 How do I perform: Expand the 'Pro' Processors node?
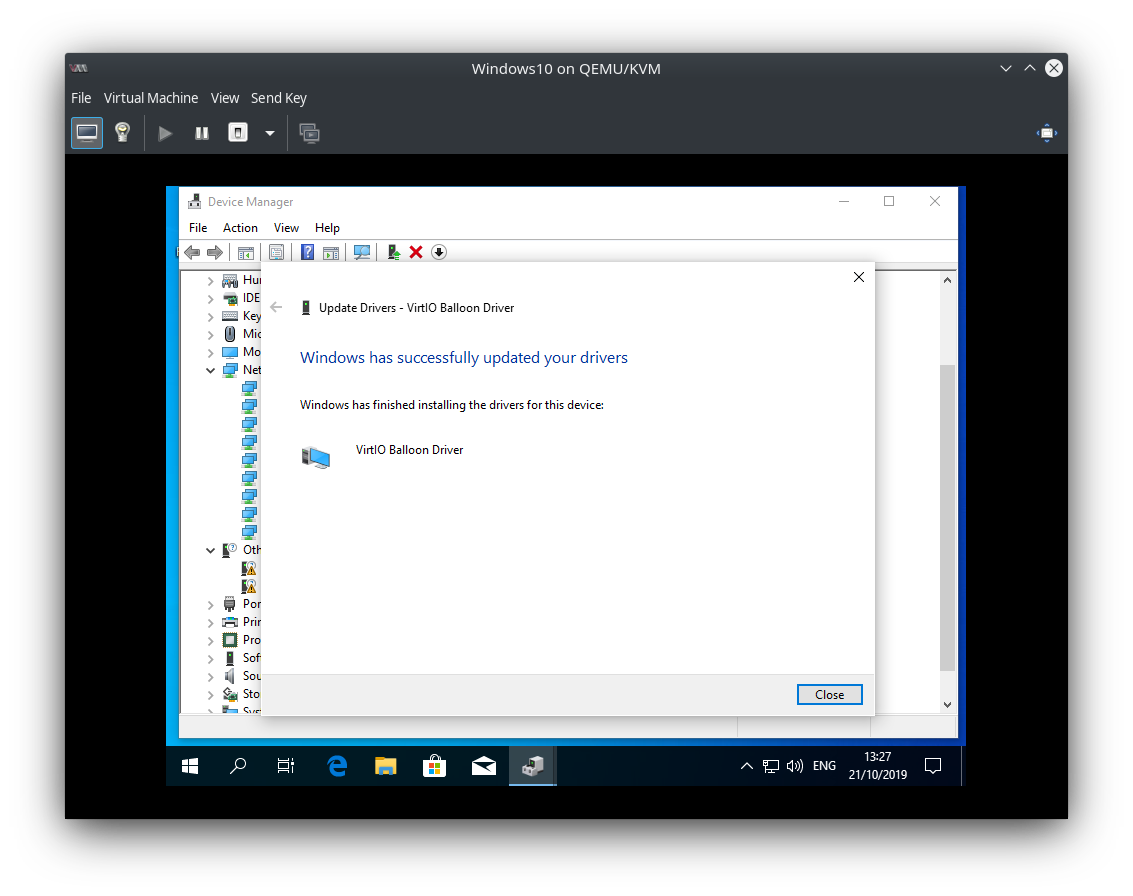[210, 640]
